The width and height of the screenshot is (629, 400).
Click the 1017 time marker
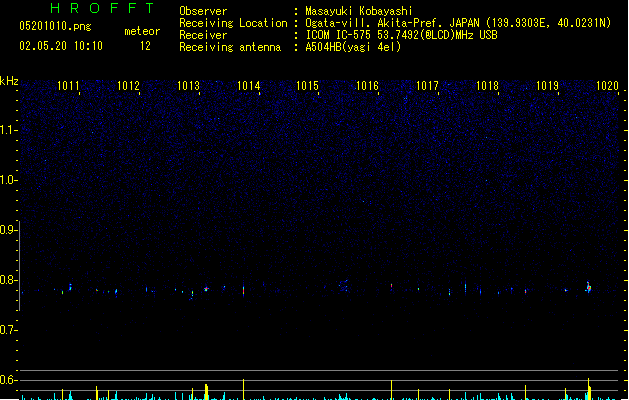pos(427,86)
